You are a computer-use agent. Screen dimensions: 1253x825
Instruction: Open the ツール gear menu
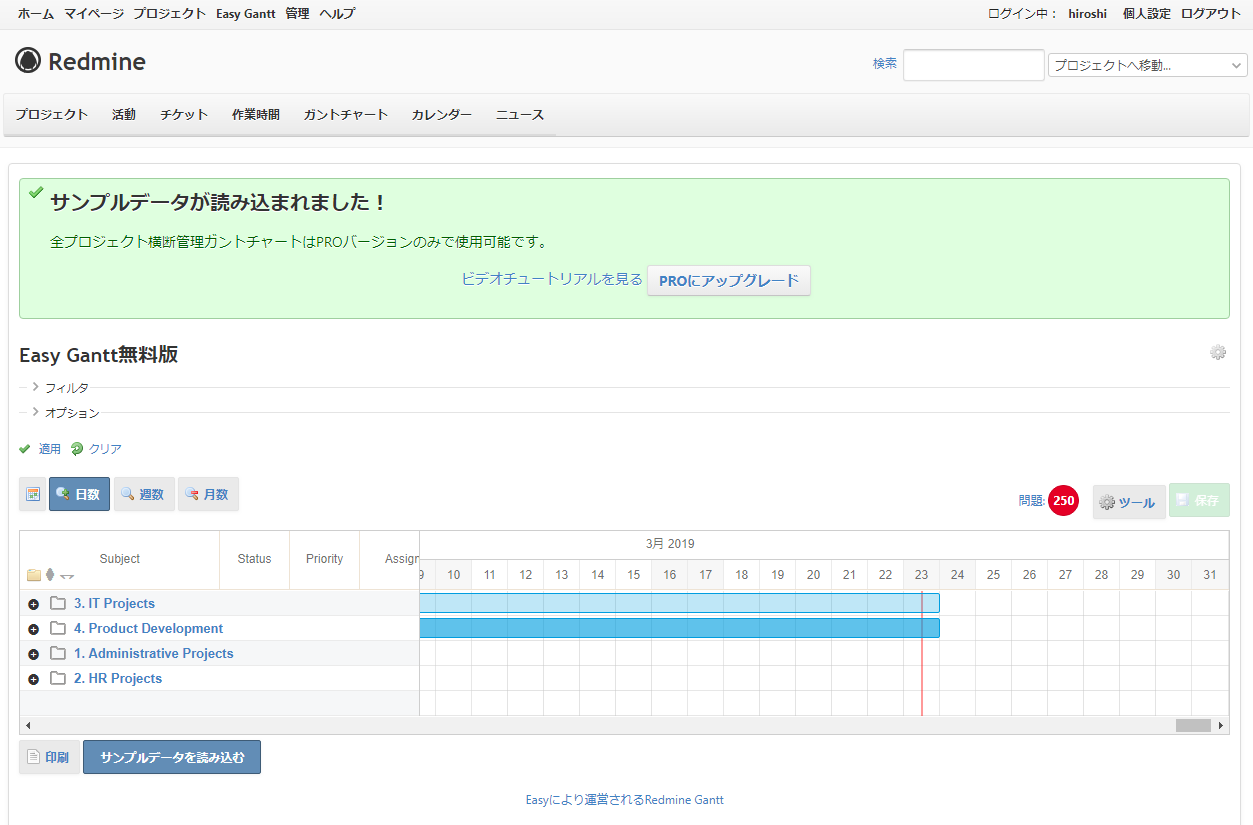pos(1128,502)
